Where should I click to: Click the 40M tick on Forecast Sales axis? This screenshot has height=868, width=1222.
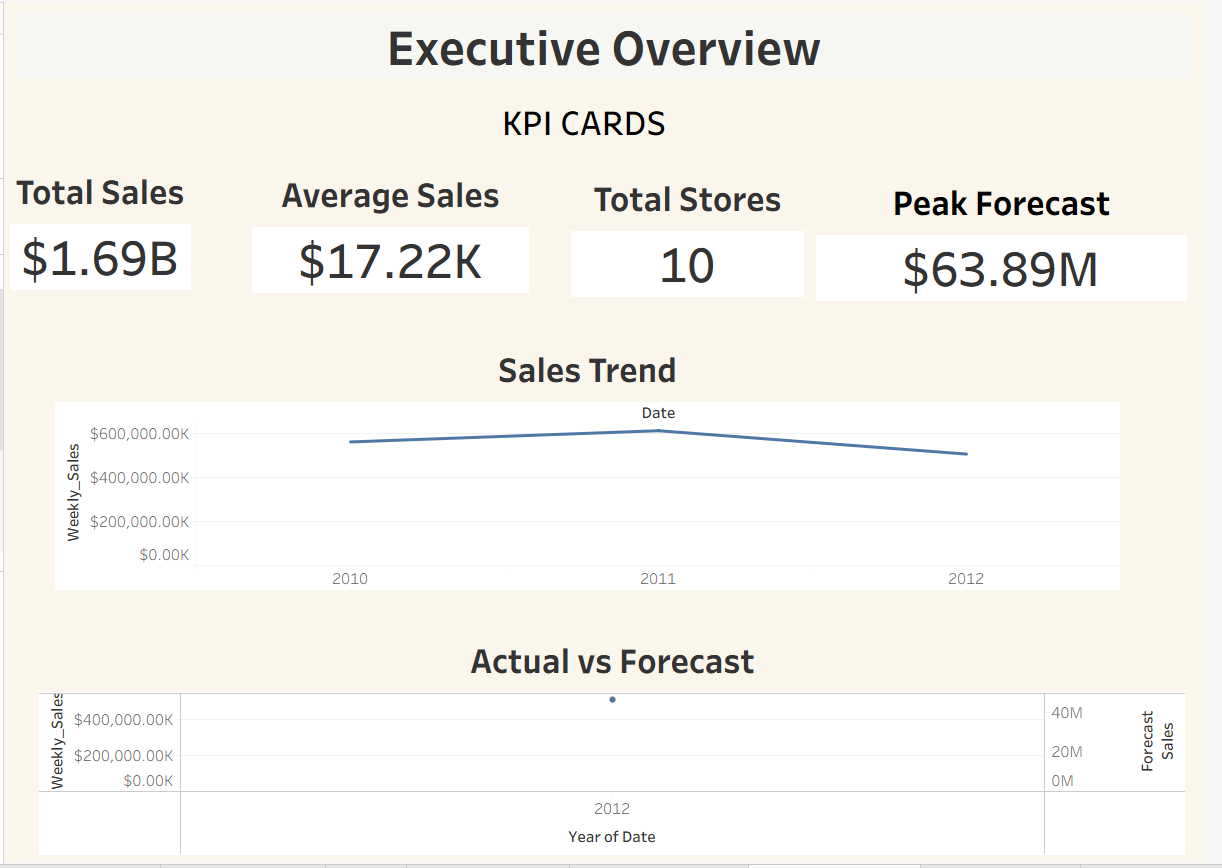1067,713
